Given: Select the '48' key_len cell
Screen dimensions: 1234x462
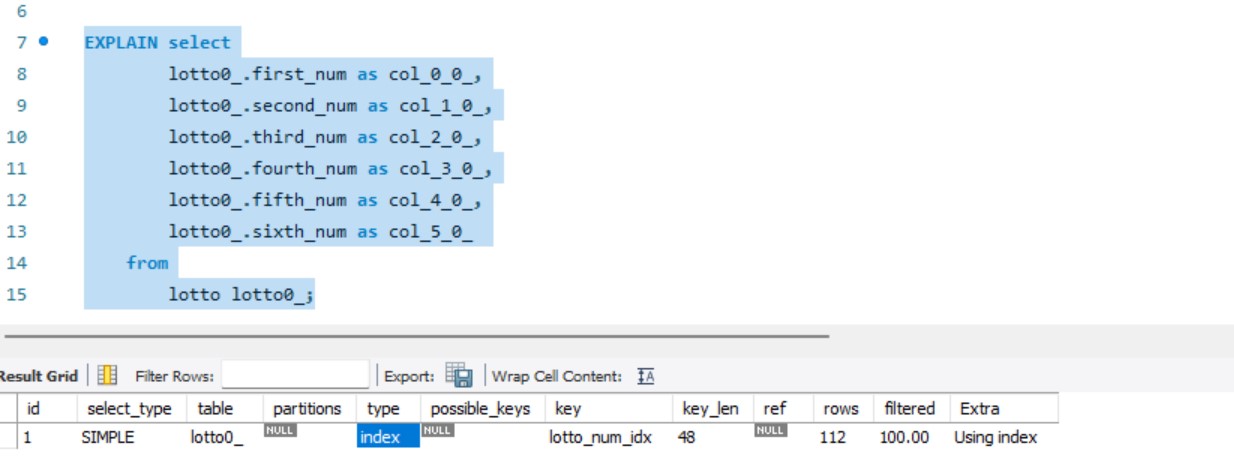Looking at the screenshot, I should (712, 437).
